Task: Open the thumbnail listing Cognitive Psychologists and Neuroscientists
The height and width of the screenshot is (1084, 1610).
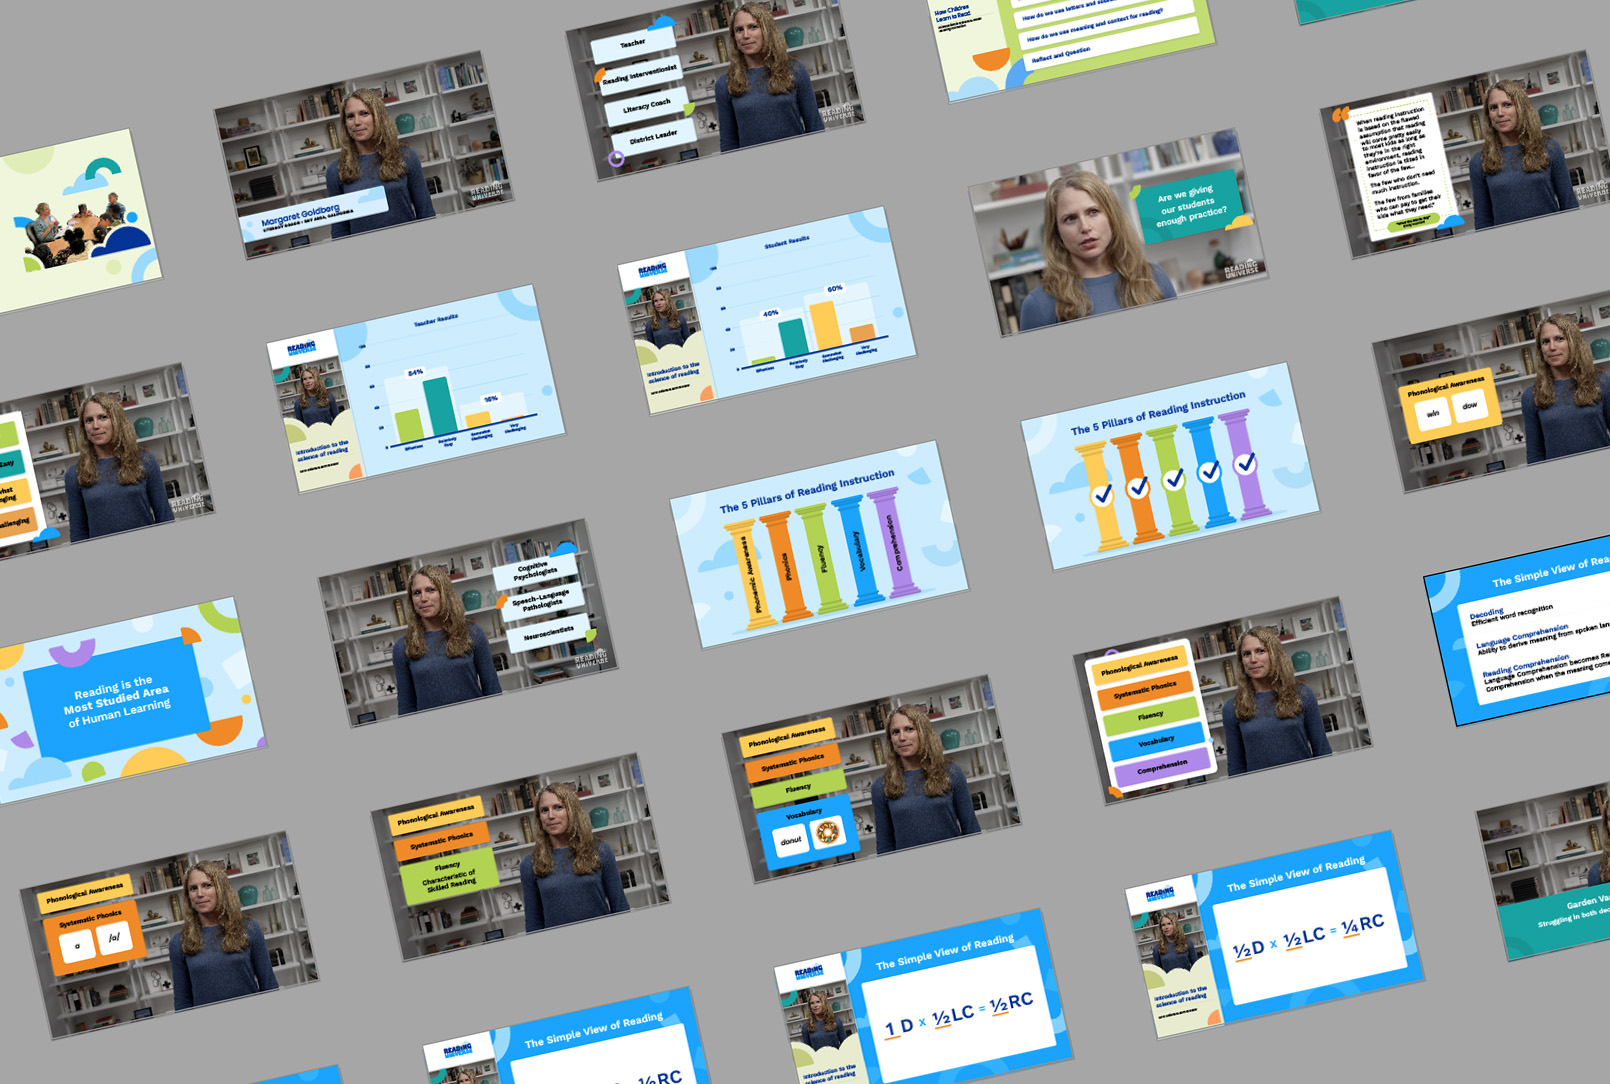Action: coord(468,623)
